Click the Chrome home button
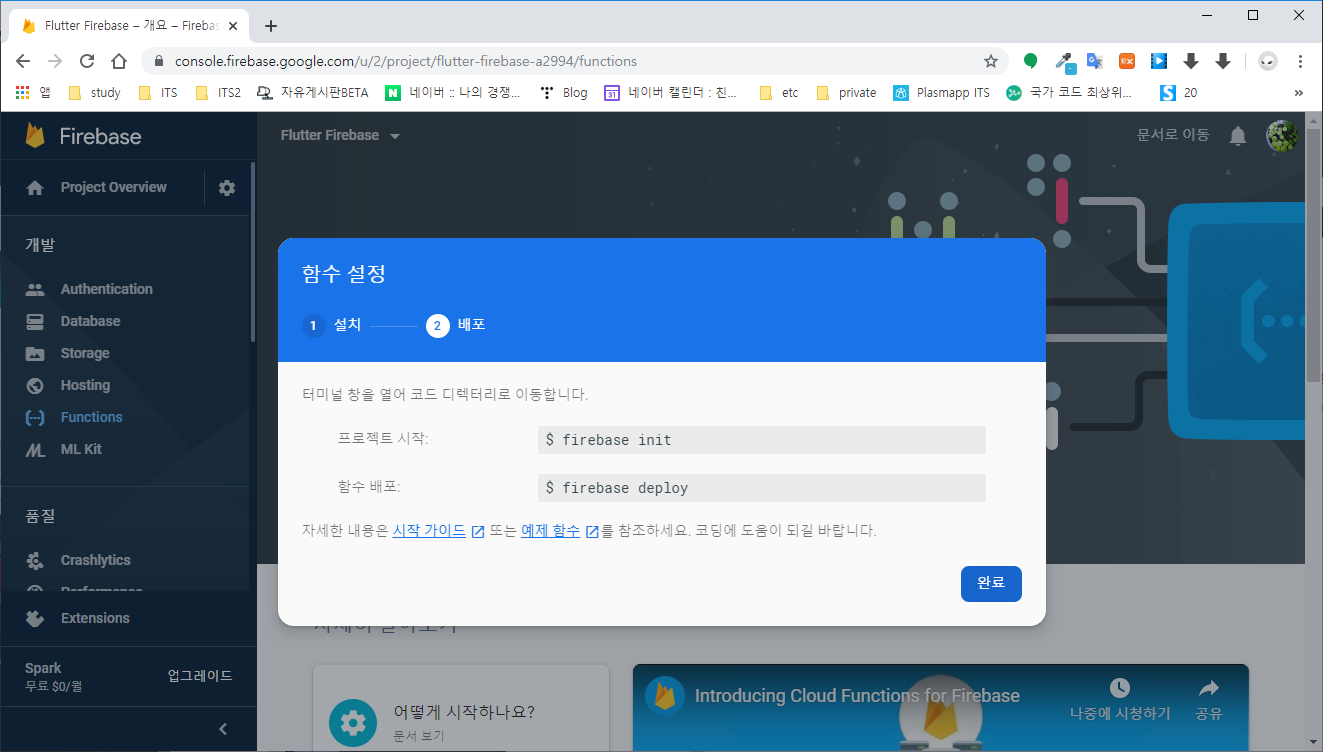This screenshot has height=752, width=1323. click(119, 61)
